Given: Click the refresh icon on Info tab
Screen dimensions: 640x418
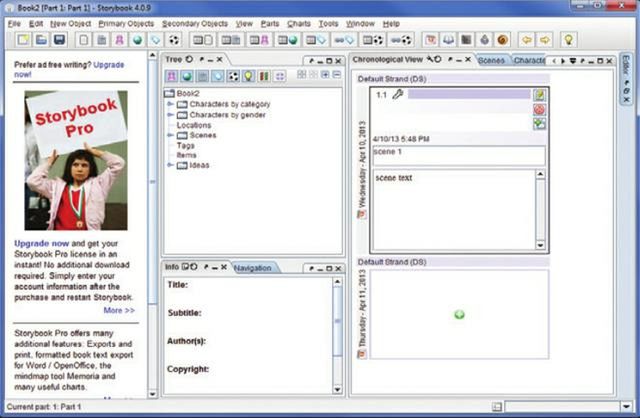Looking at the screenshot, I should 194,267.
